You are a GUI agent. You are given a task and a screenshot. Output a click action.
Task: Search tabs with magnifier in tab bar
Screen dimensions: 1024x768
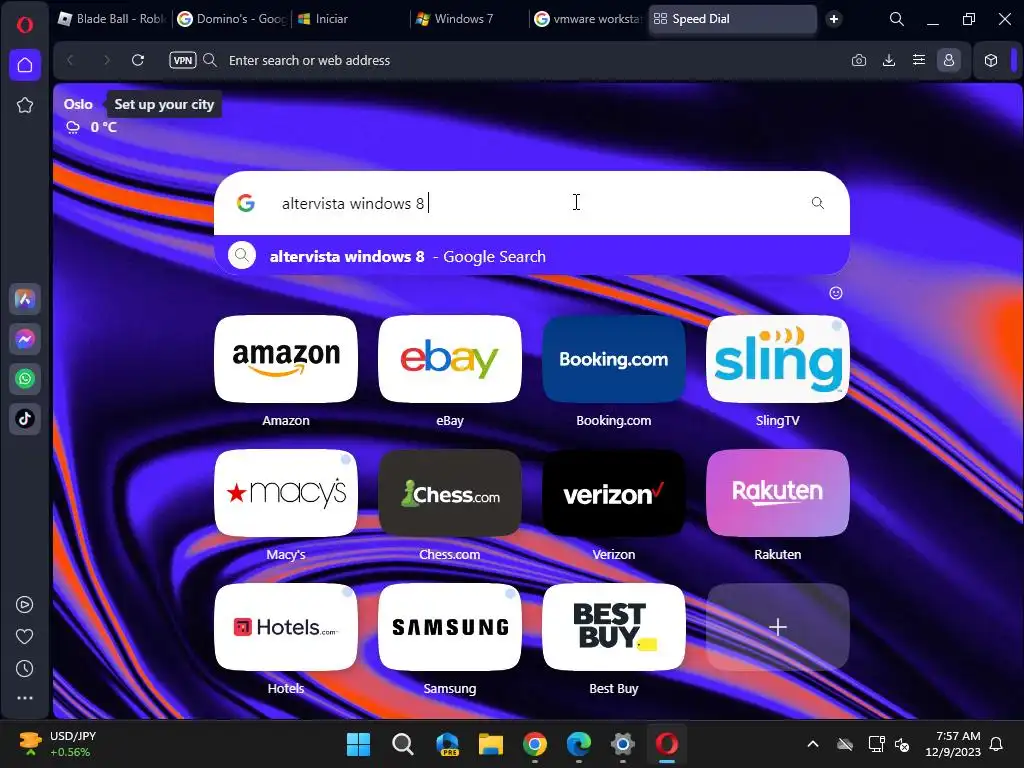[897, 19]
